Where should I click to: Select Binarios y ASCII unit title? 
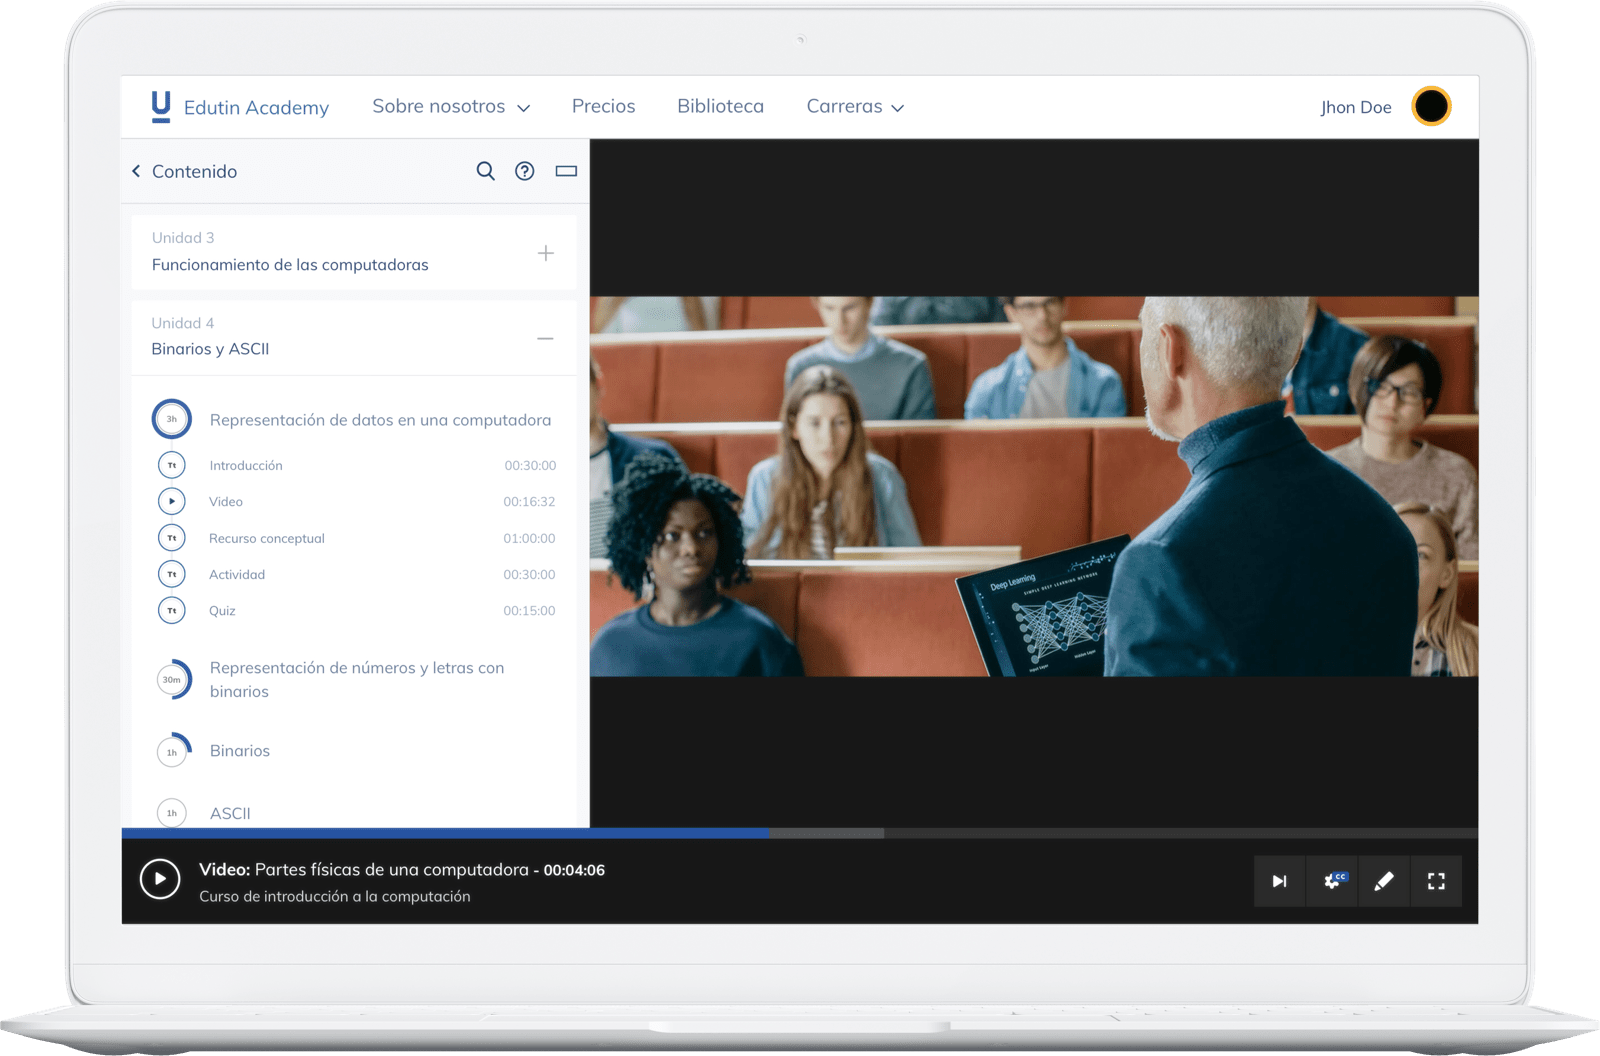tap(210, 349)
